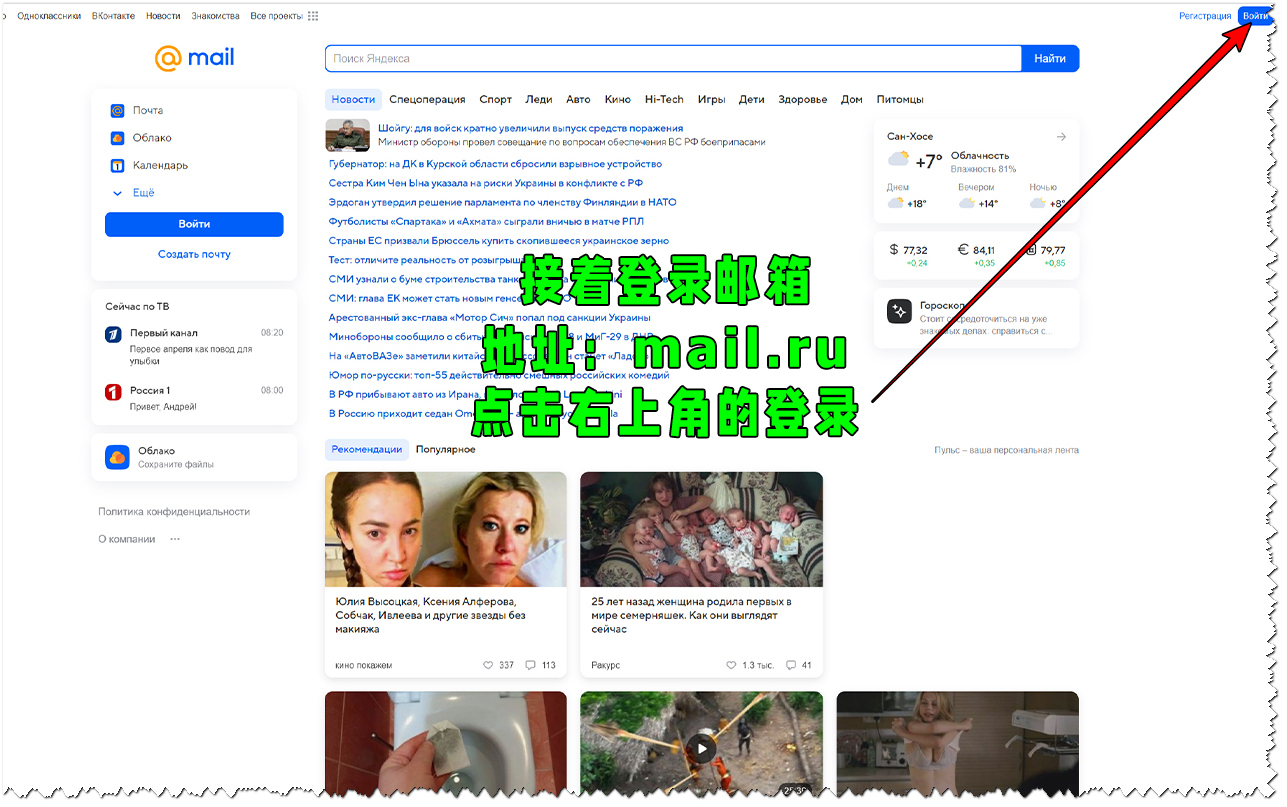Image resolution: width=1287 pixels, height=807 pixels.
Task: Click the О компании link
Action: point(127,540)
